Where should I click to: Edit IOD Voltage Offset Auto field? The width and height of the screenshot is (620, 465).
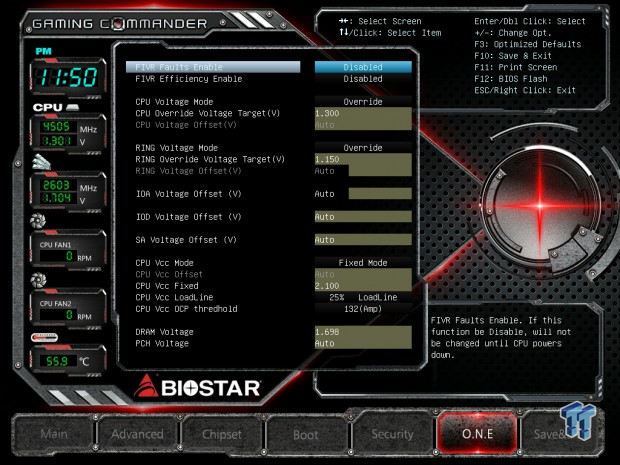point(363,217)
